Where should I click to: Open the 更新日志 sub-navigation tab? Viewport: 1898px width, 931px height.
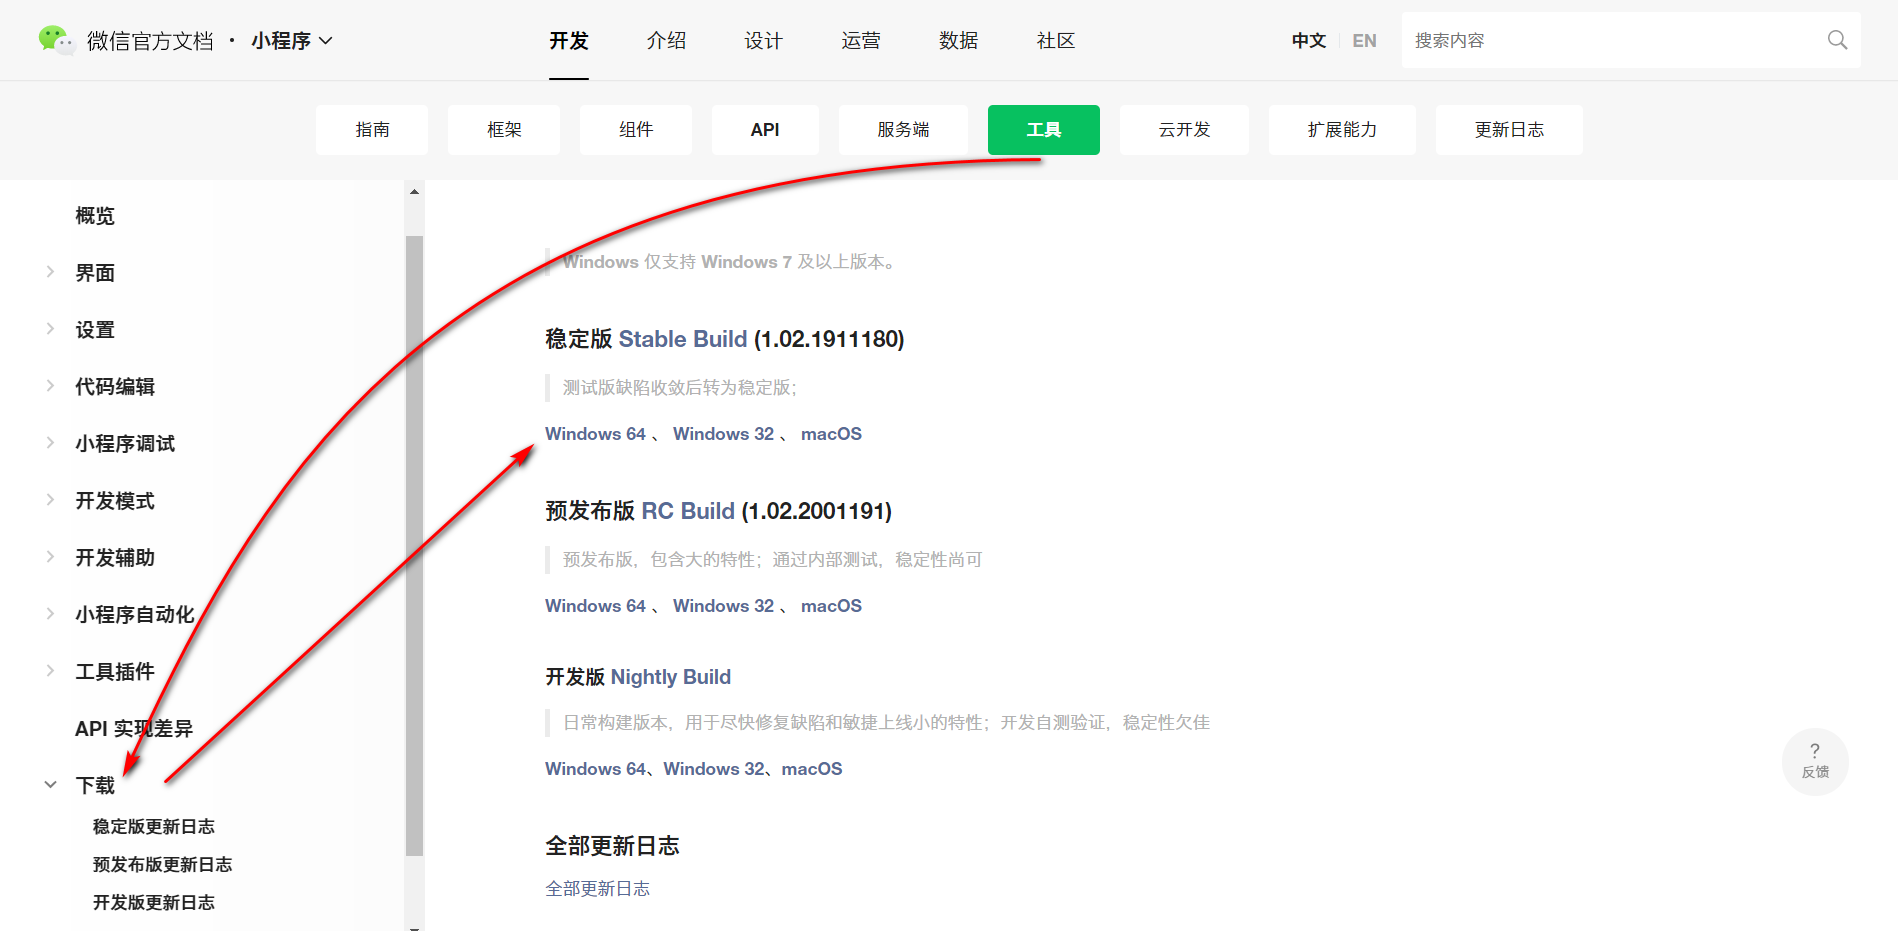tap(1509, 130)
